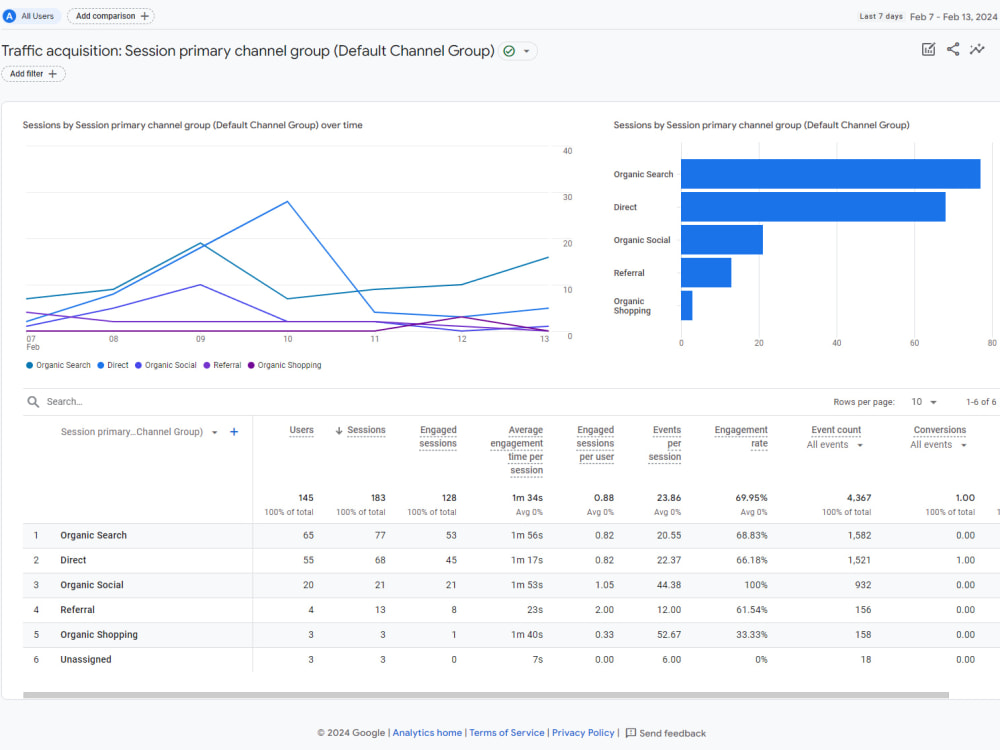Click the search magnifier icon
The width and height of the screenshot is (1000, 750).
pos(33,402)
